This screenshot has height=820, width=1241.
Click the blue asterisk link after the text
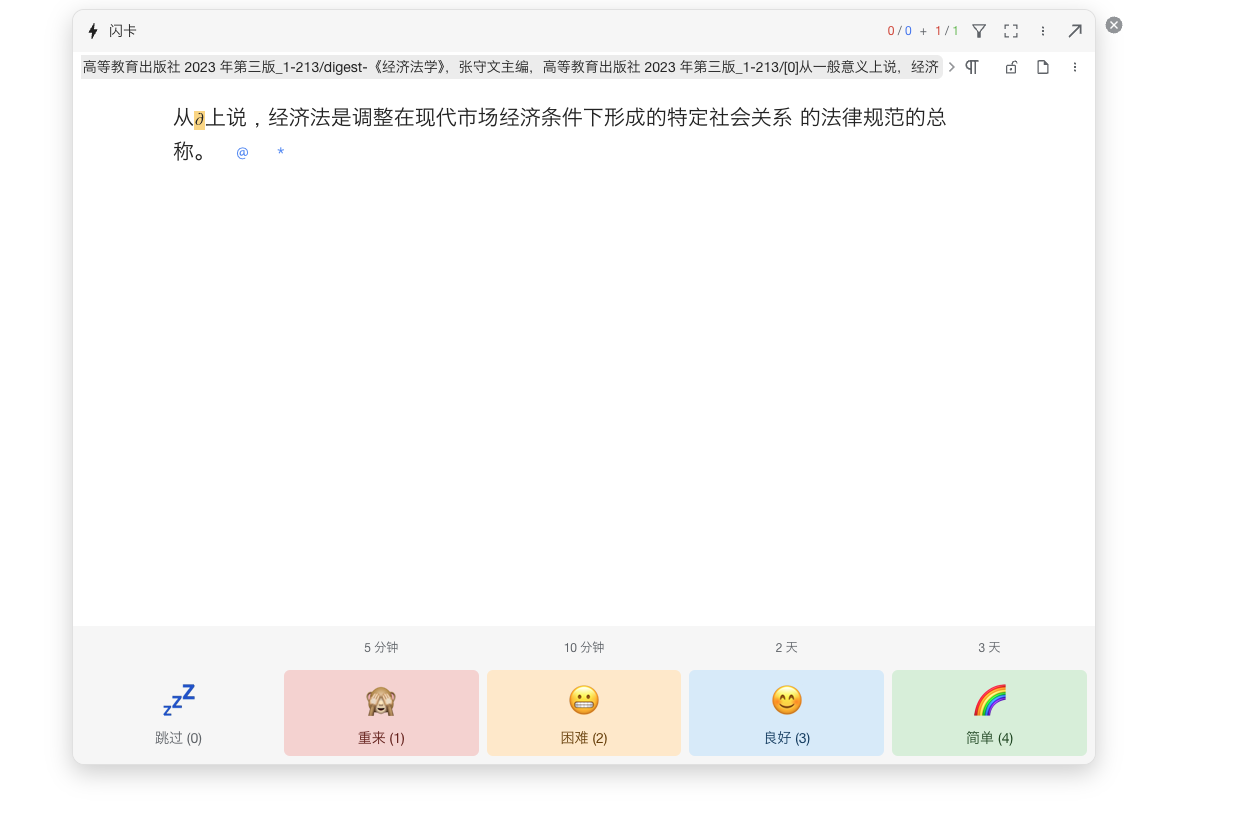[x=280, y=152]
